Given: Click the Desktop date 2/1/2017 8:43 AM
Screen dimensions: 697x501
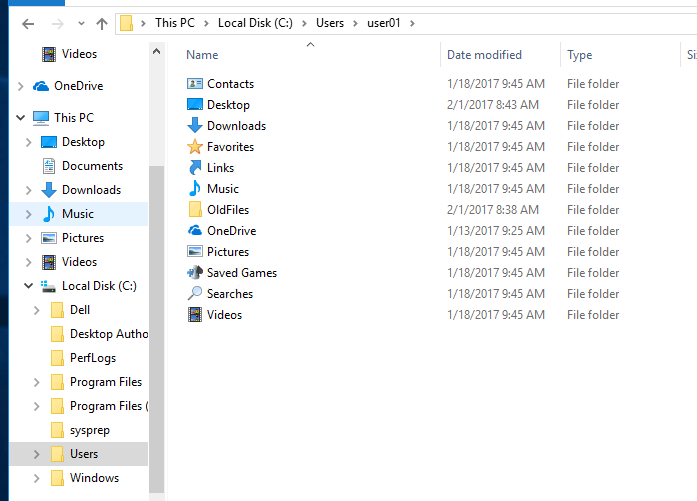Looking at the screenshot, I should 493,104.
